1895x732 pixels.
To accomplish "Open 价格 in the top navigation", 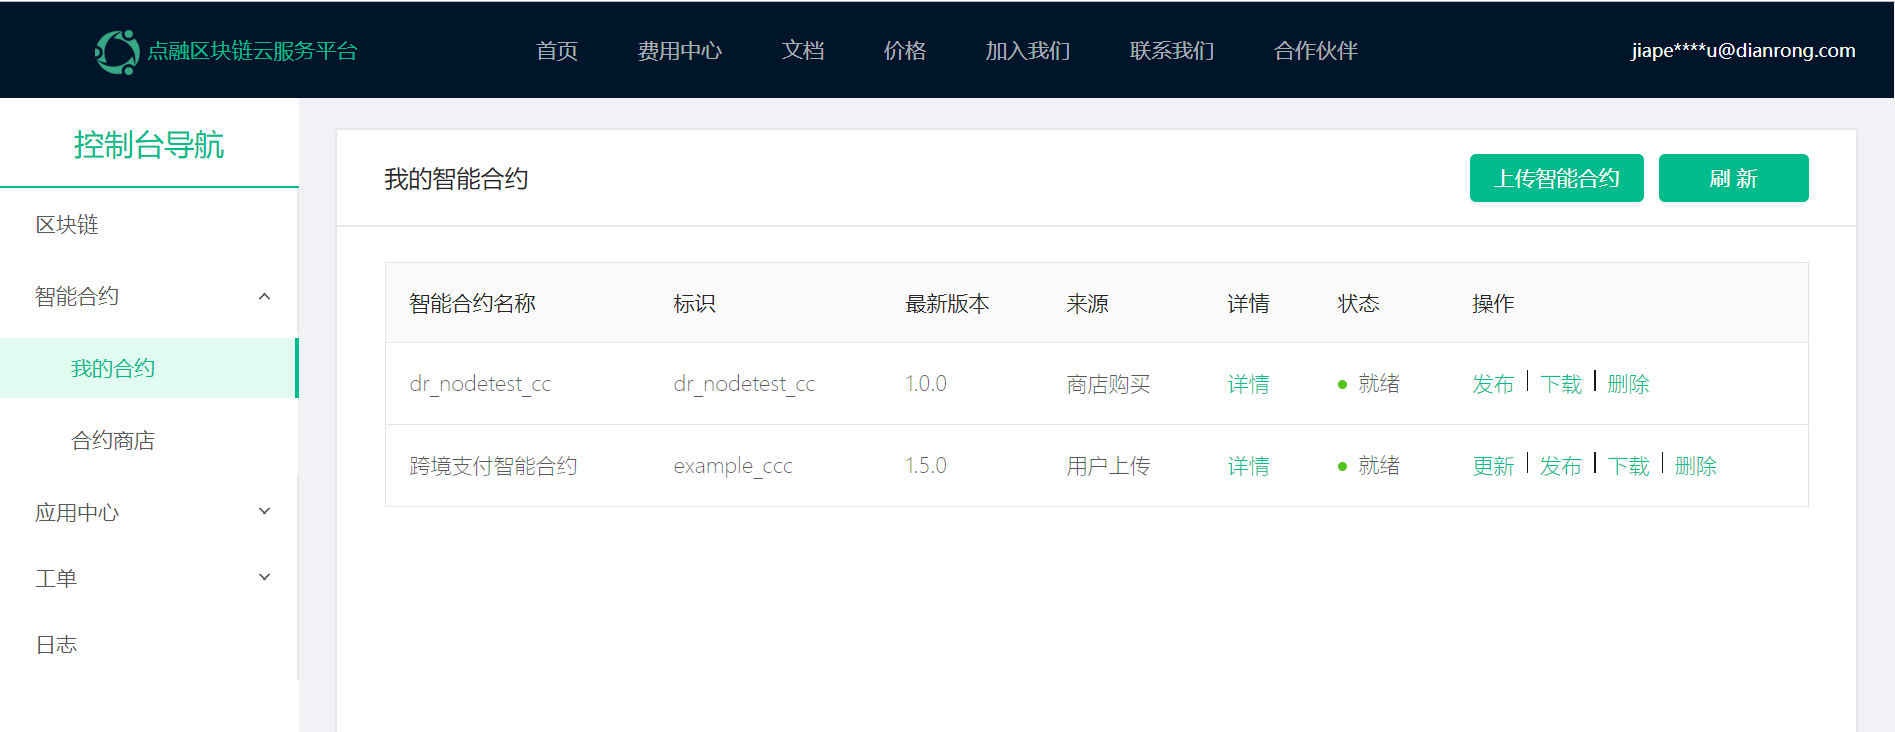I will pyautogui.click(x=905, y=51).
